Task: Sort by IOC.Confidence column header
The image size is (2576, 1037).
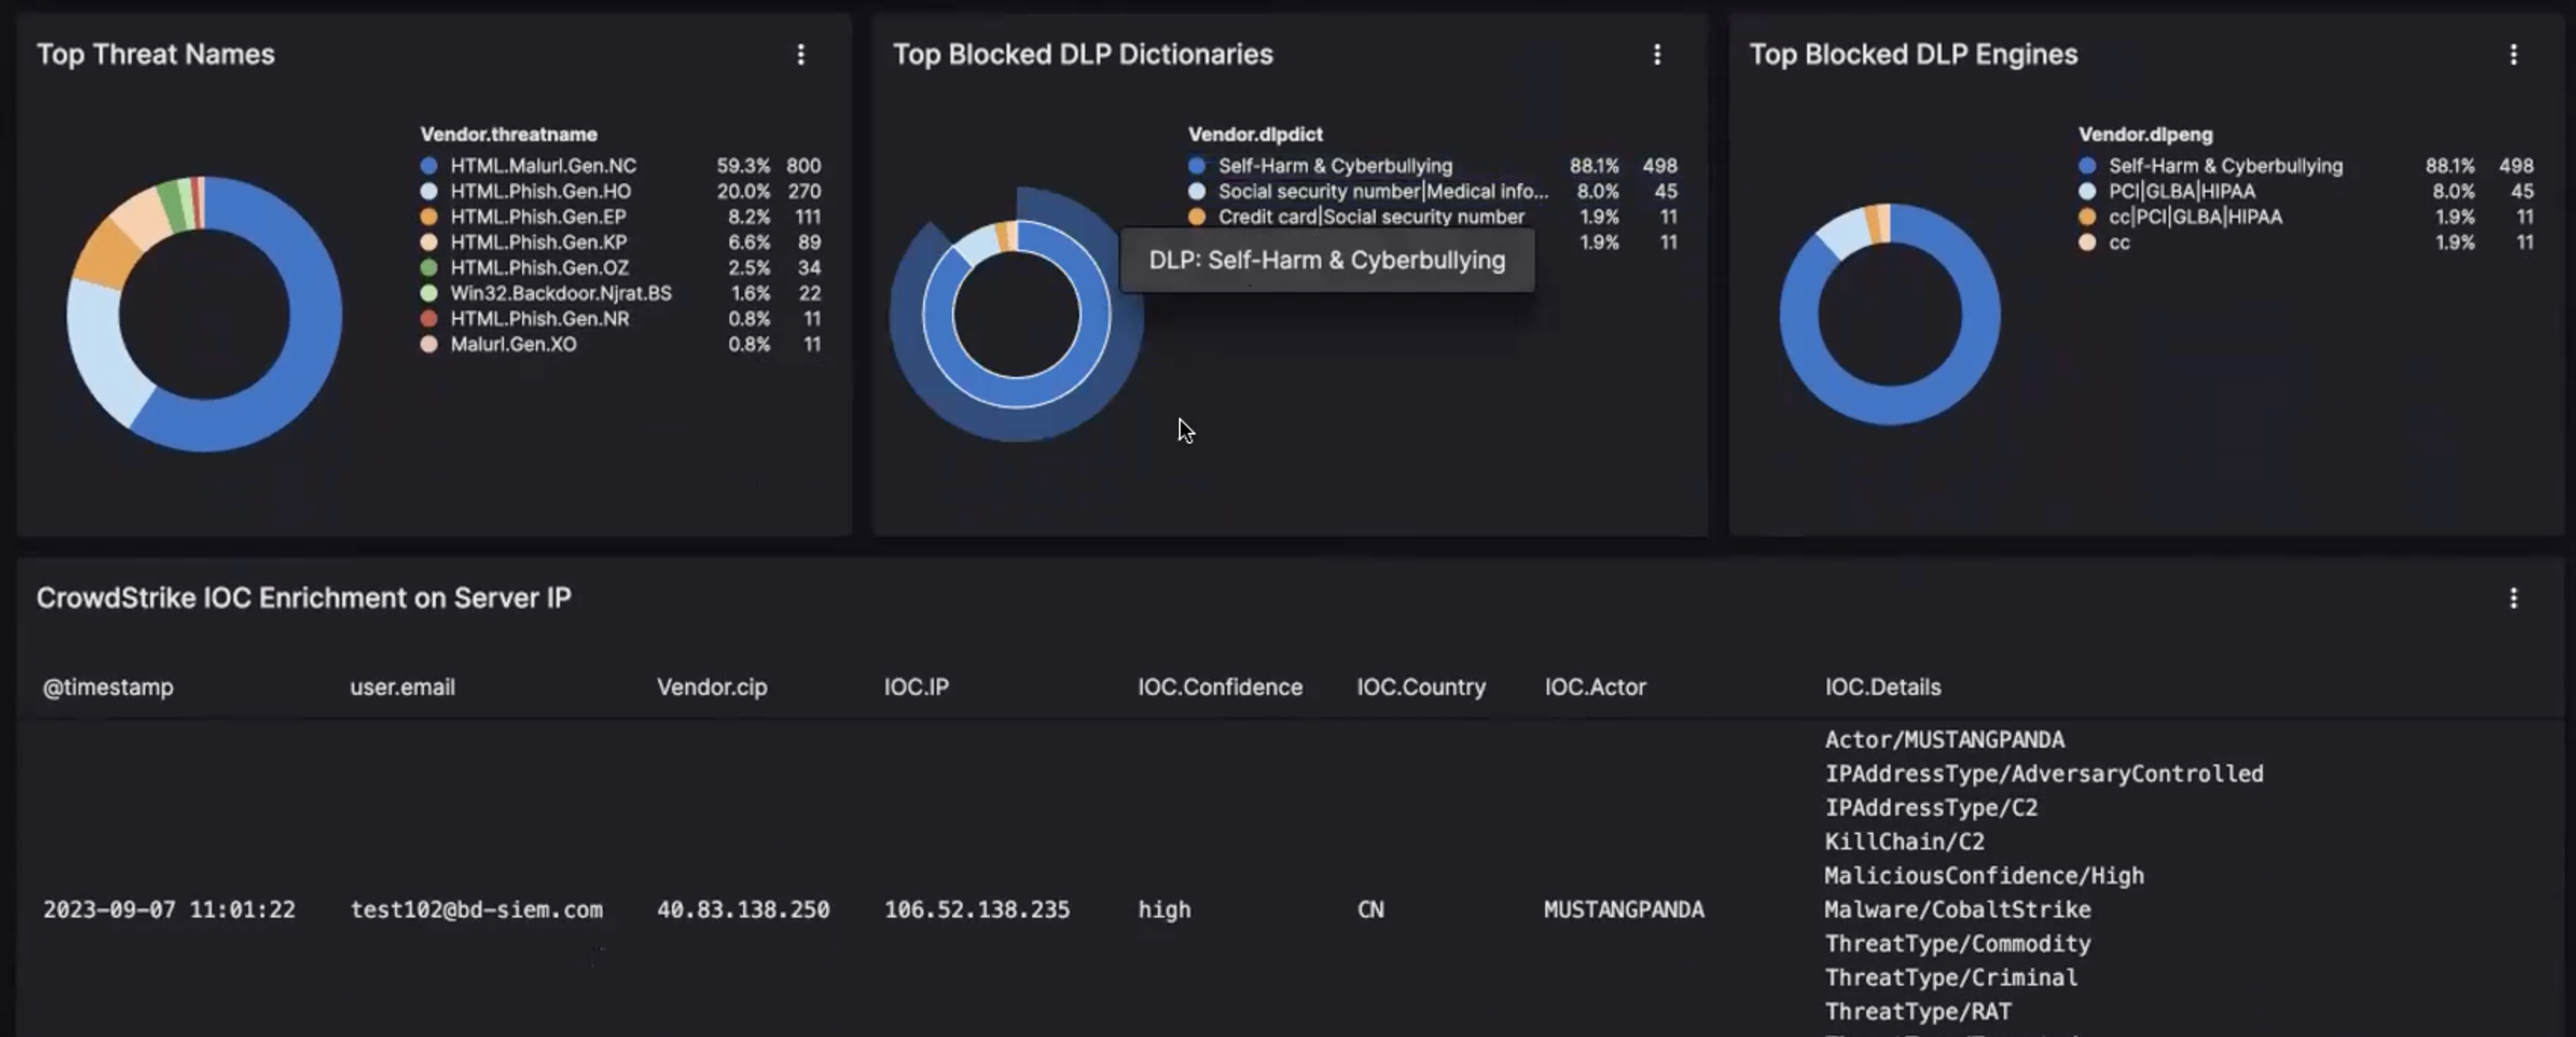Action: (x=1219, y=687)
